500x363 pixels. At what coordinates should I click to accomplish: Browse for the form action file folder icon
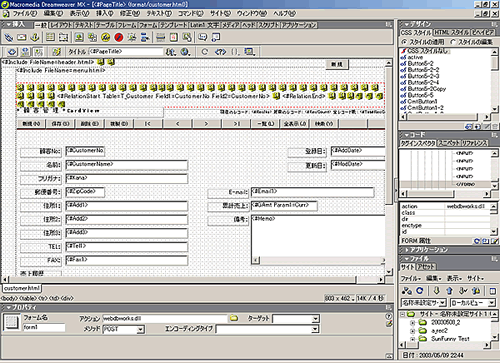point(234,318)
